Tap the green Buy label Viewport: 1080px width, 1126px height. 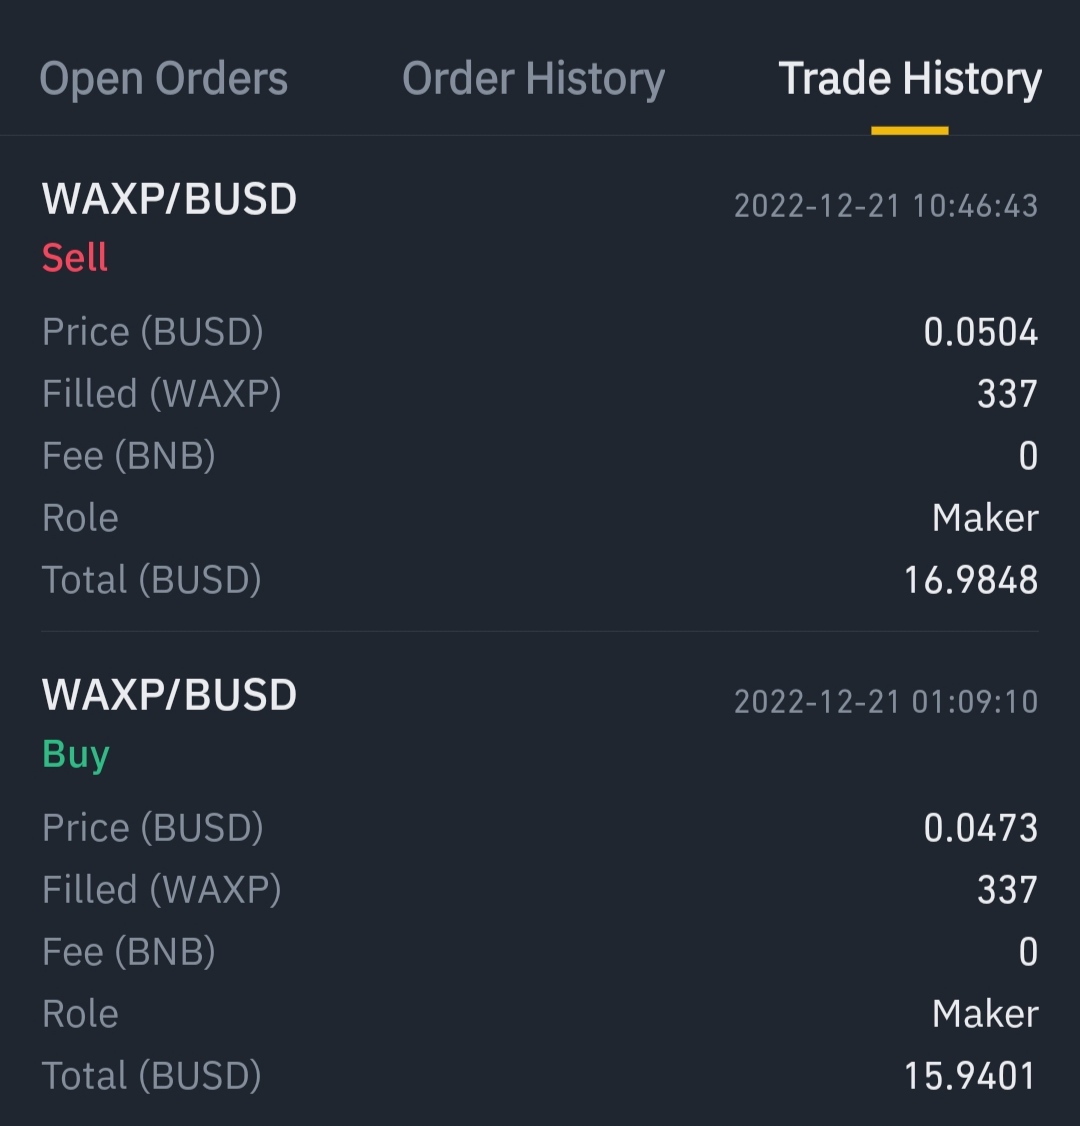click(x=75, y=755)
